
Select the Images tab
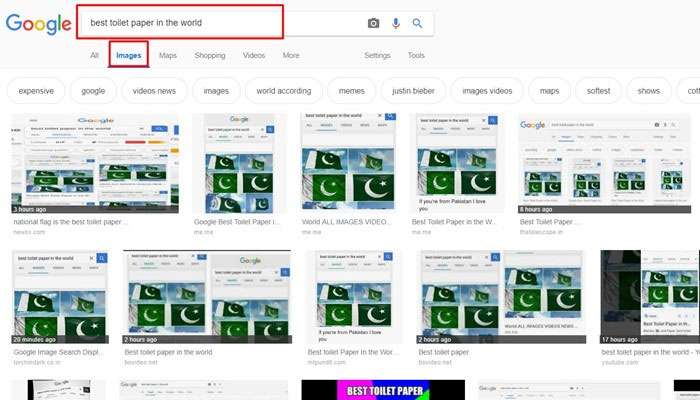[x=129, y=55]
